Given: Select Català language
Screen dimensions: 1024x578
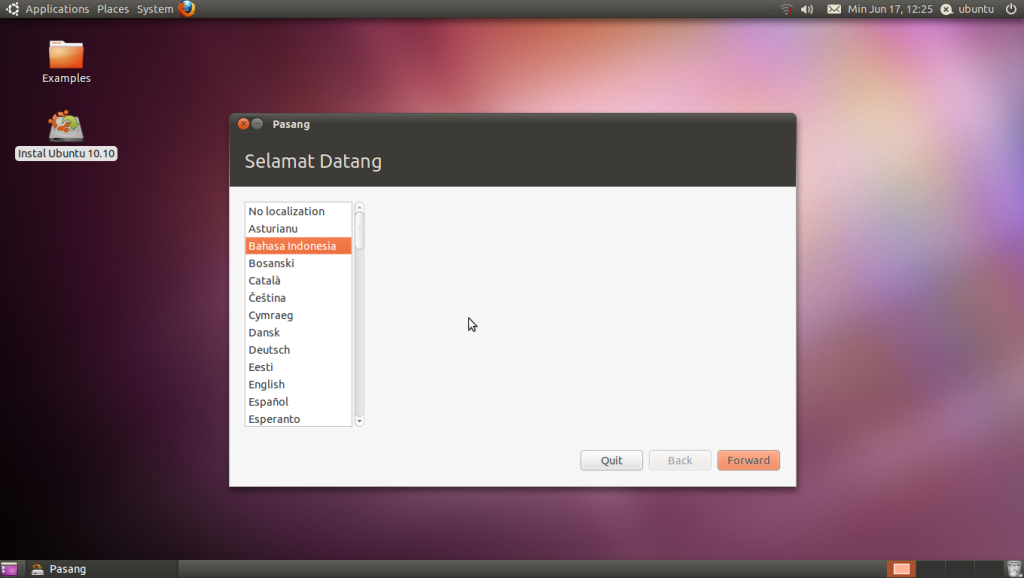Looking at the screenshot, I should (298, 280).
